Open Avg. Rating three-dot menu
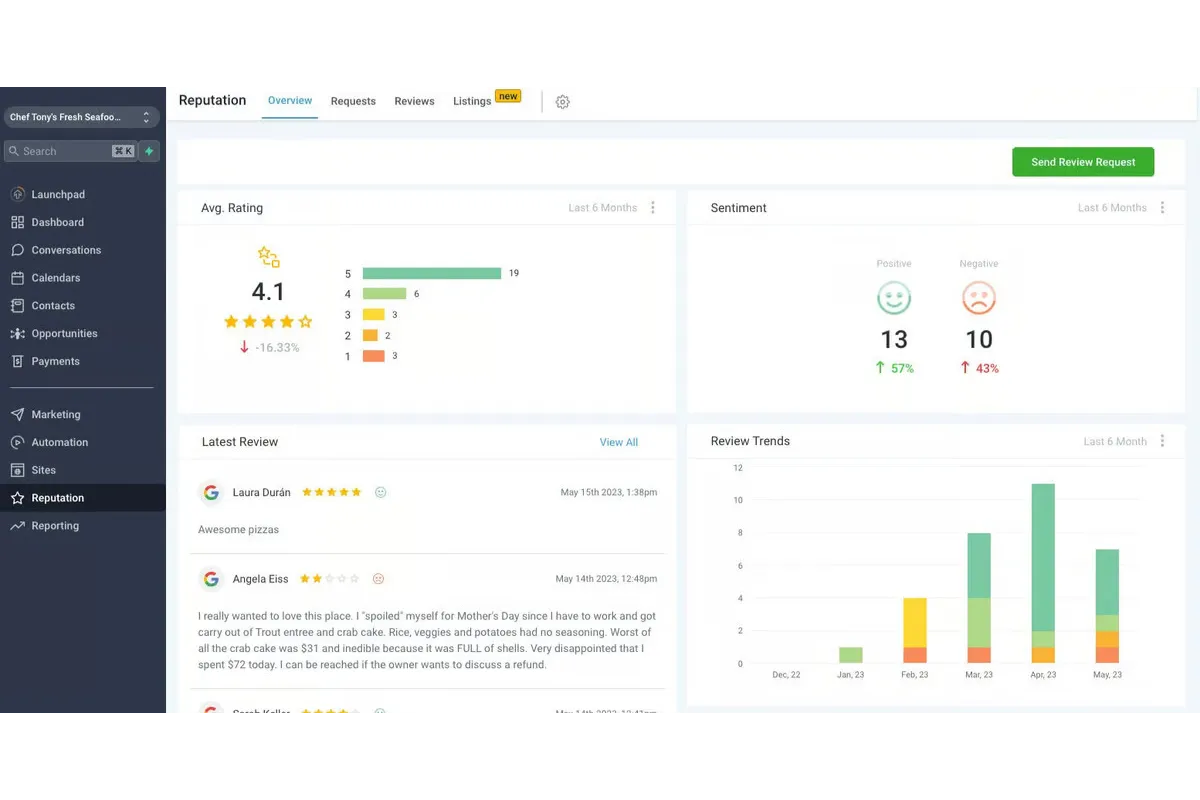 pyautogui.click(x=653, y=208)
